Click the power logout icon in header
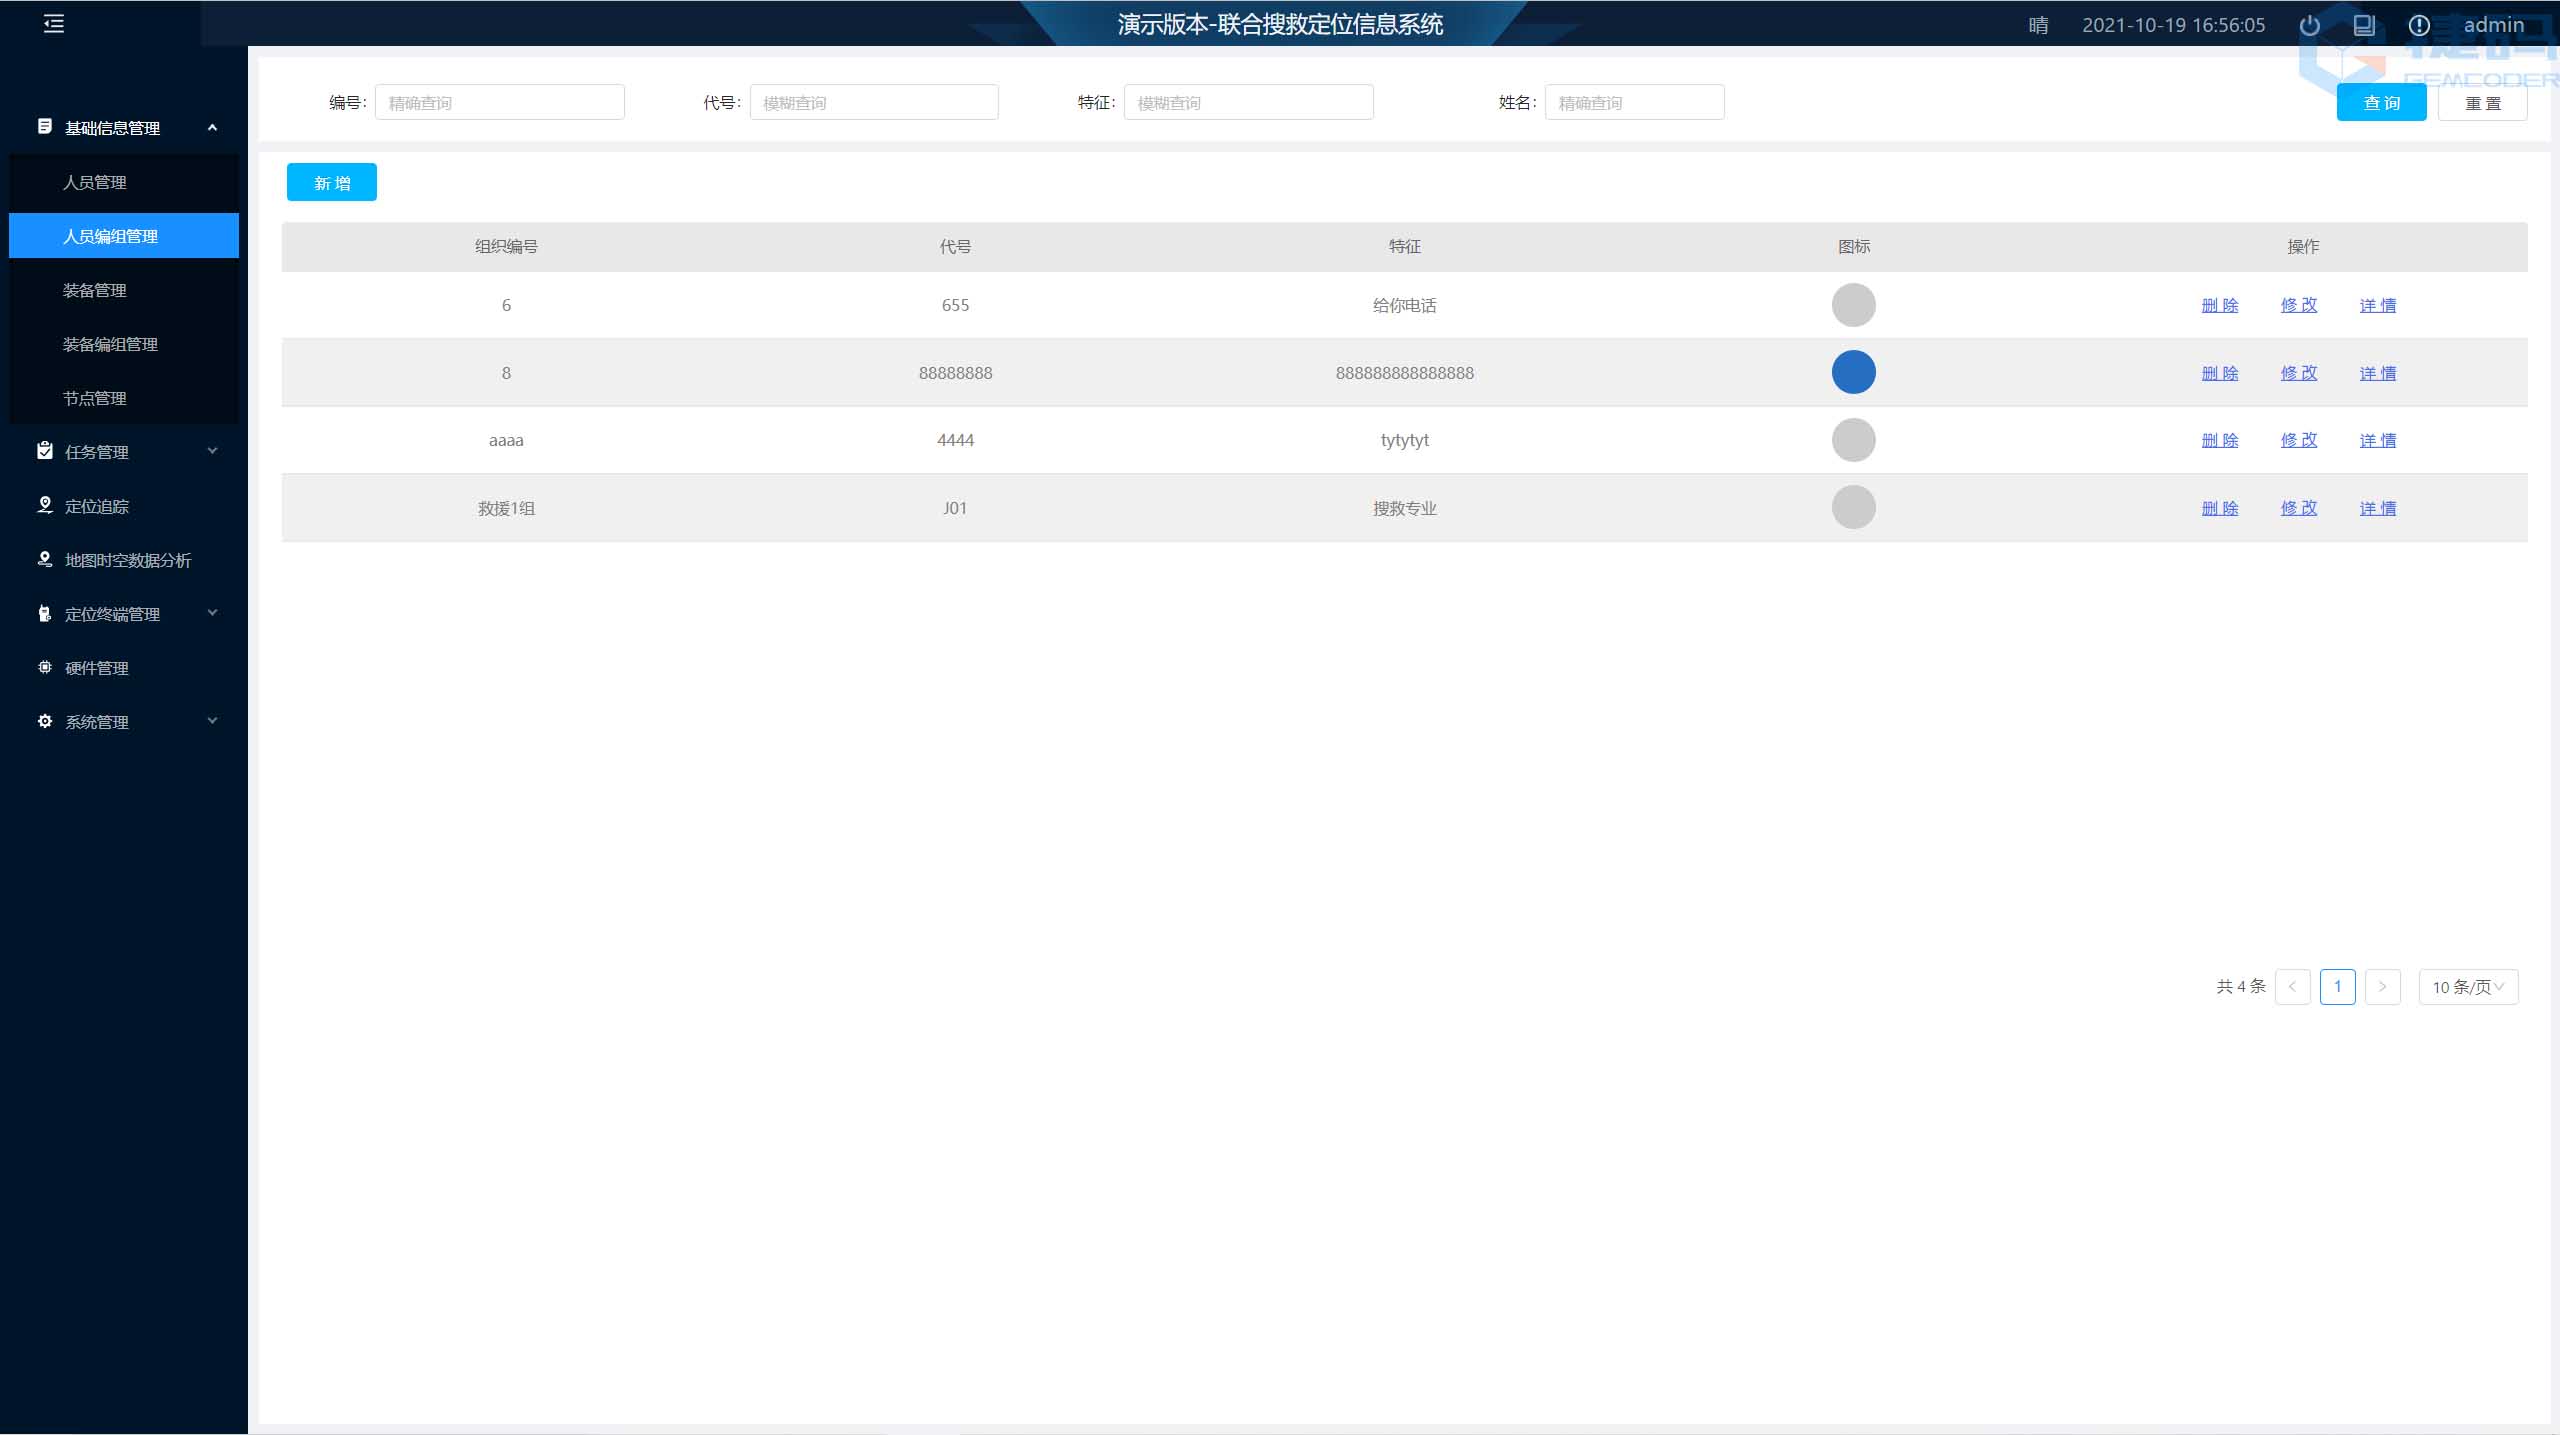Viewport: 2560px width, 1435px height. tap(2309, 26)
